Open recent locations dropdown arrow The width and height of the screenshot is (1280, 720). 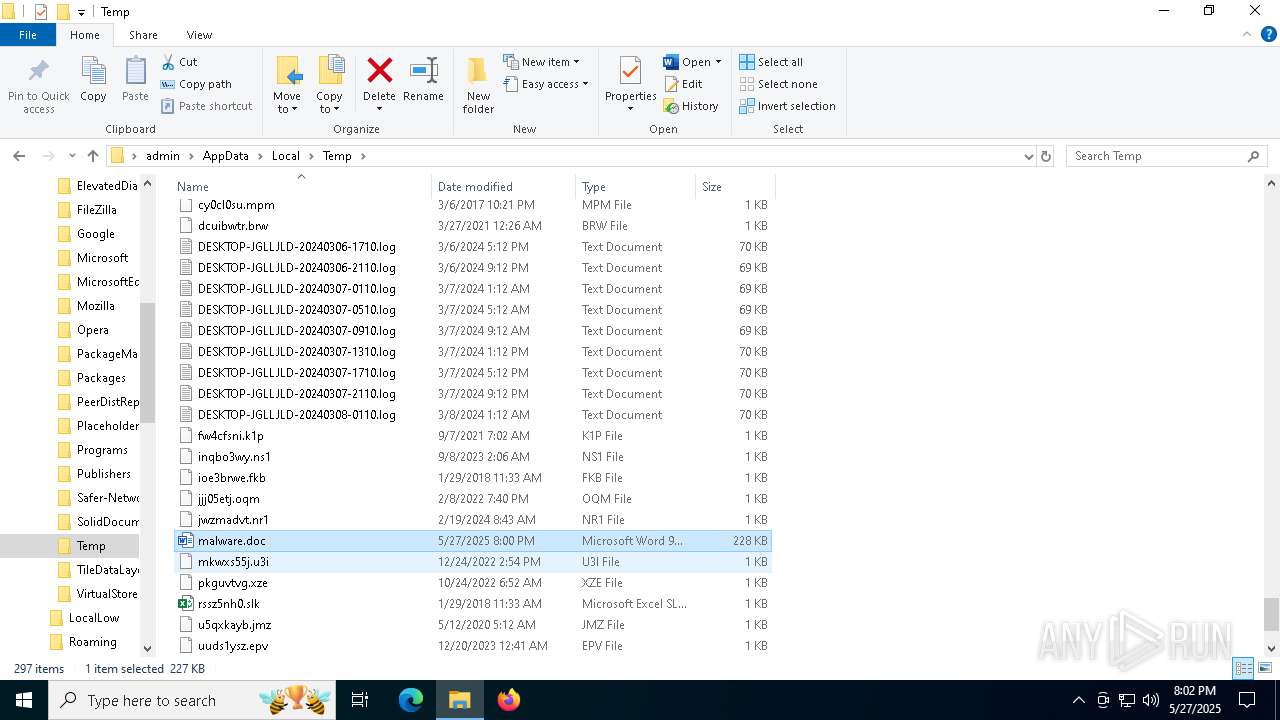click(x=72, y=156)
